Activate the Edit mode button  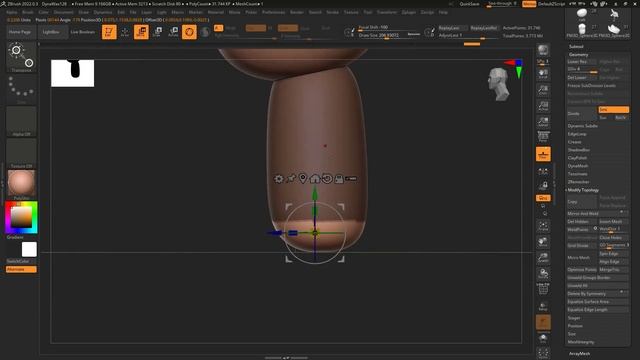click(x=109, y=32)
